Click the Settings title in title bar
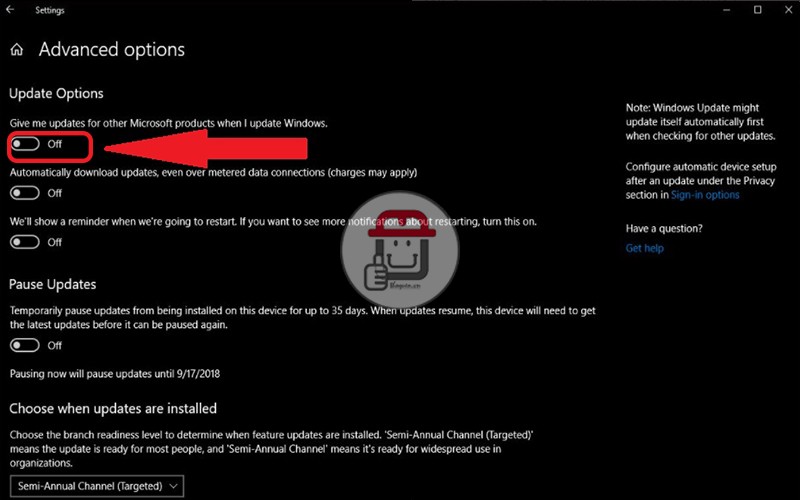The image size is (800, 500). (x=49, y=10)
